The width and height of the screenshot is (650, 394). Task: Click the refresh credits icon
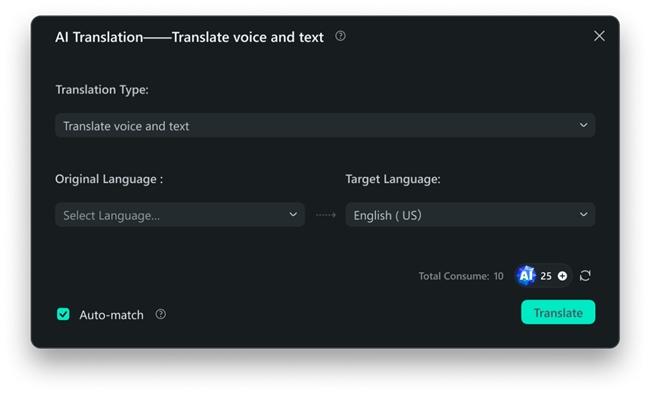pos(585,275)
